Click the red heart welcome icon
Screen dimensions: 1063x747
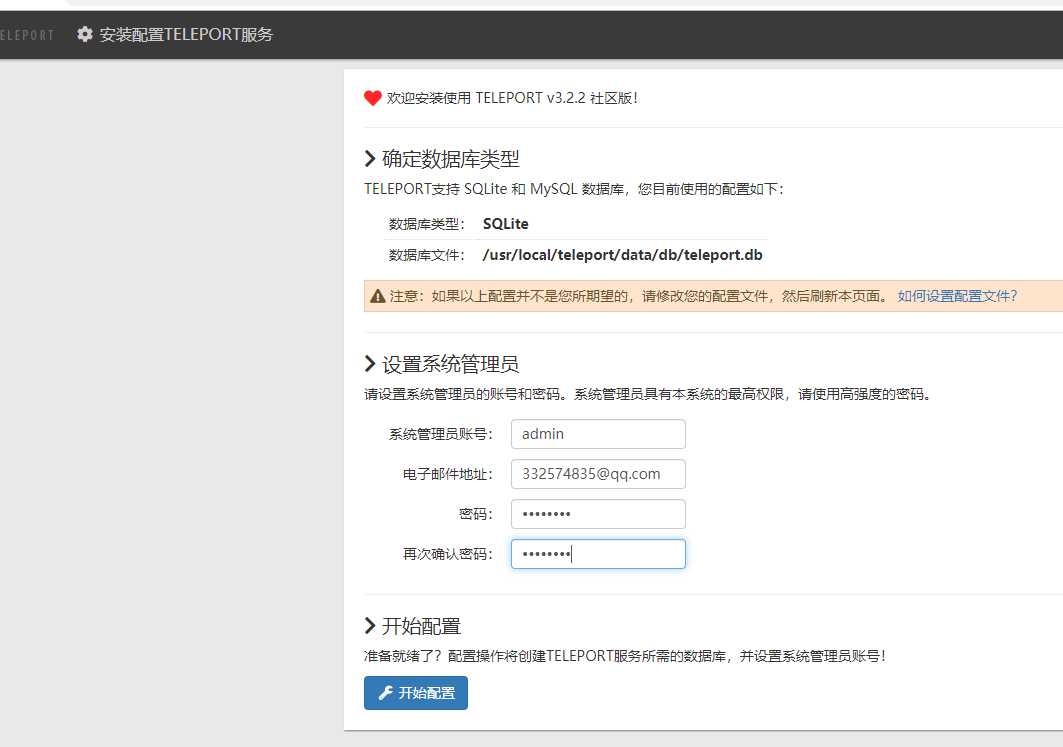[372, 98]
